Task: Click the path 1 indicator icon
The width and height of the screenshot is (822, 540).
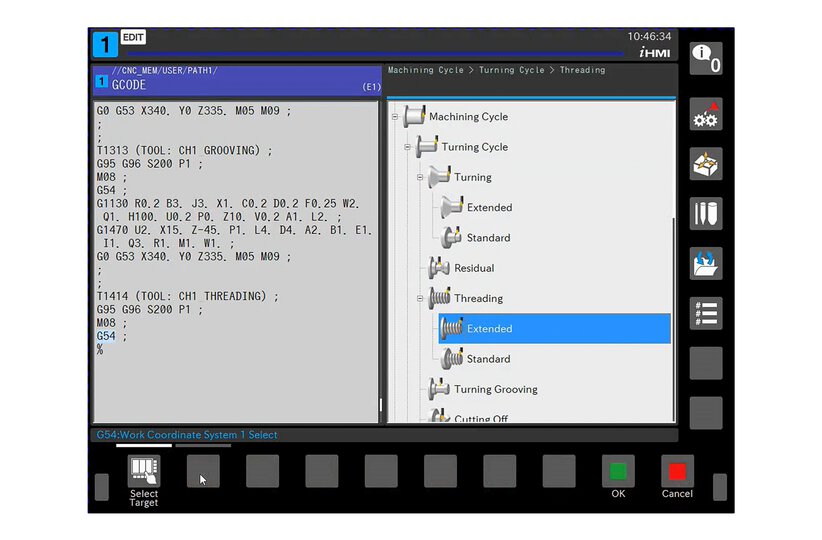Action: (x=105, y=45)
